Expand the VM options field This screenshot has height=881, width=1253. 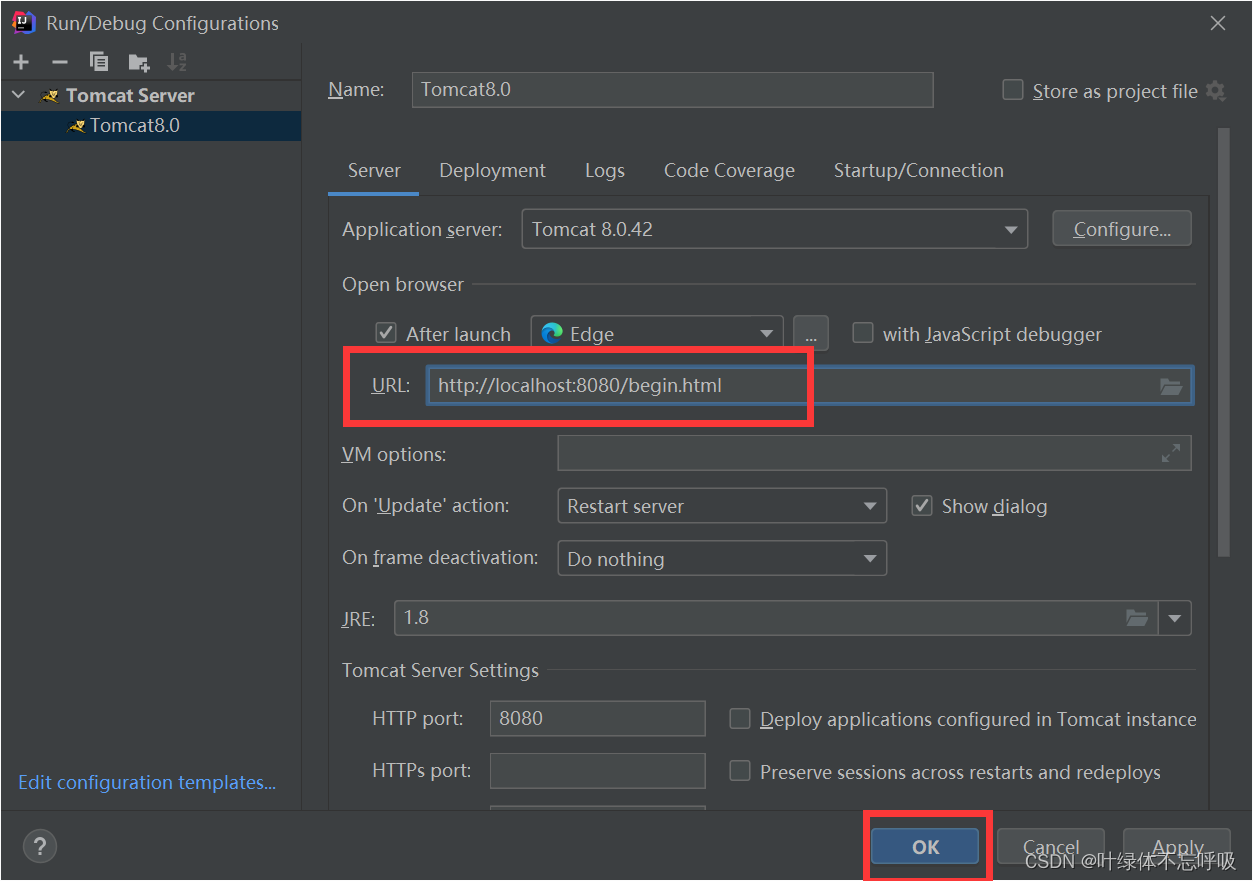(1171, 454)
